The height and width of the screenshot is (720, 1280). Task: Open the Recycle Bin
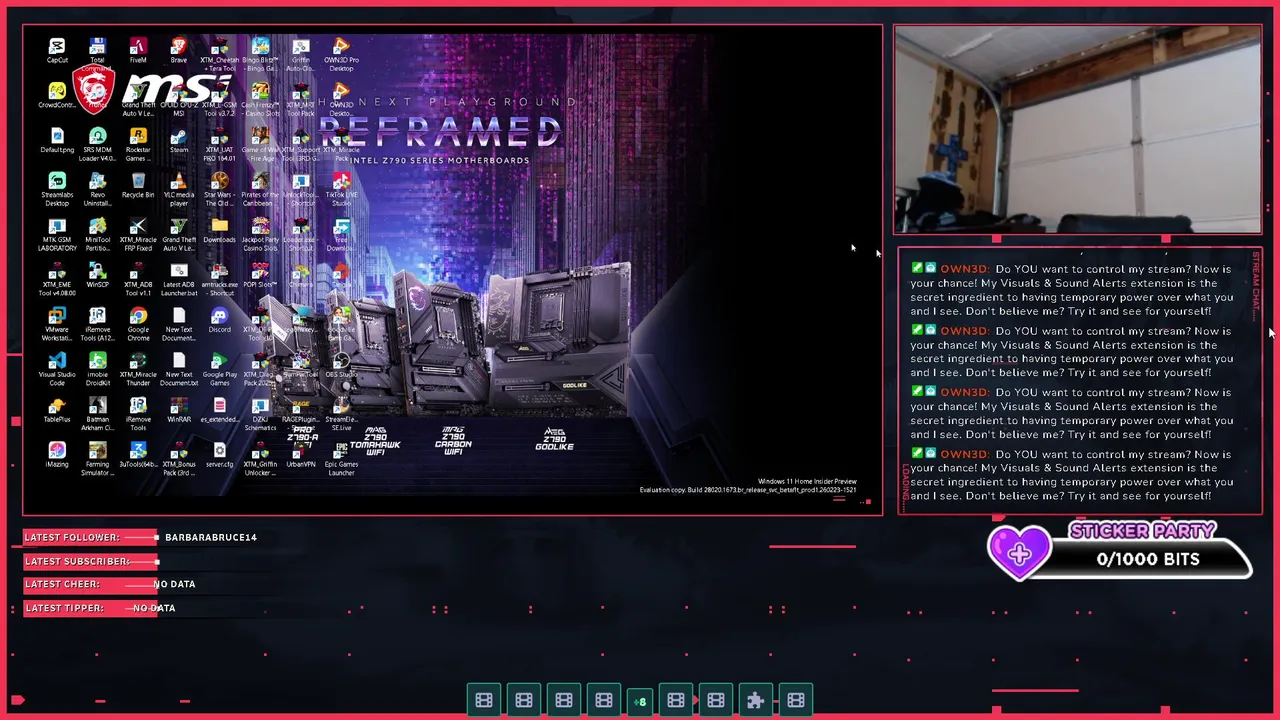[x=138, y=186]
